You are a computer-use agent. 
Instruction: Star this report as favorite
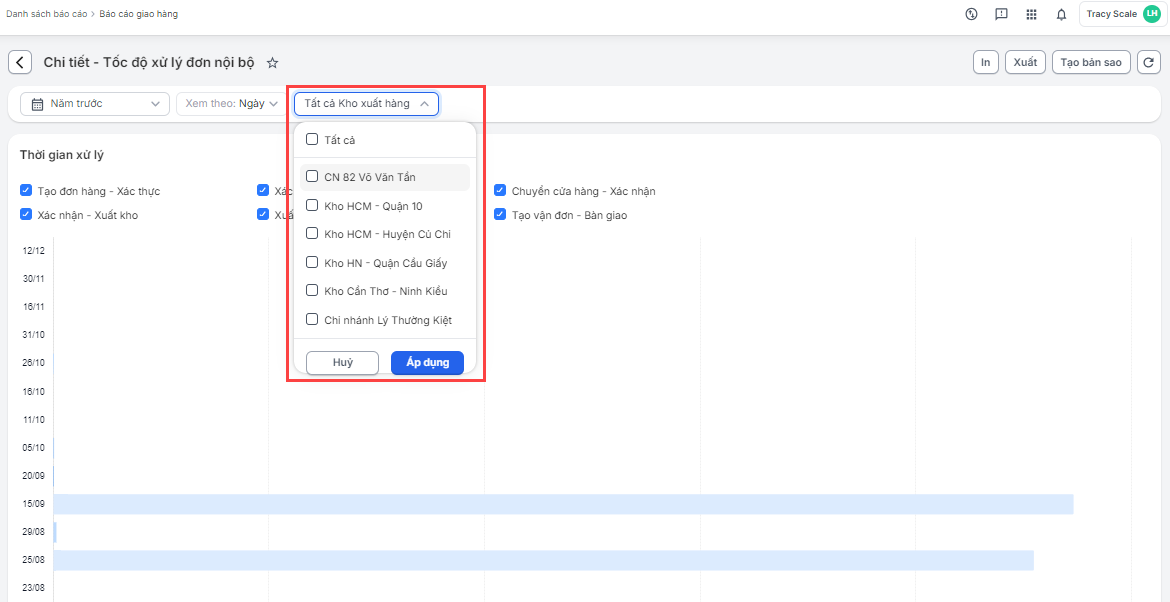coord(272,63)
